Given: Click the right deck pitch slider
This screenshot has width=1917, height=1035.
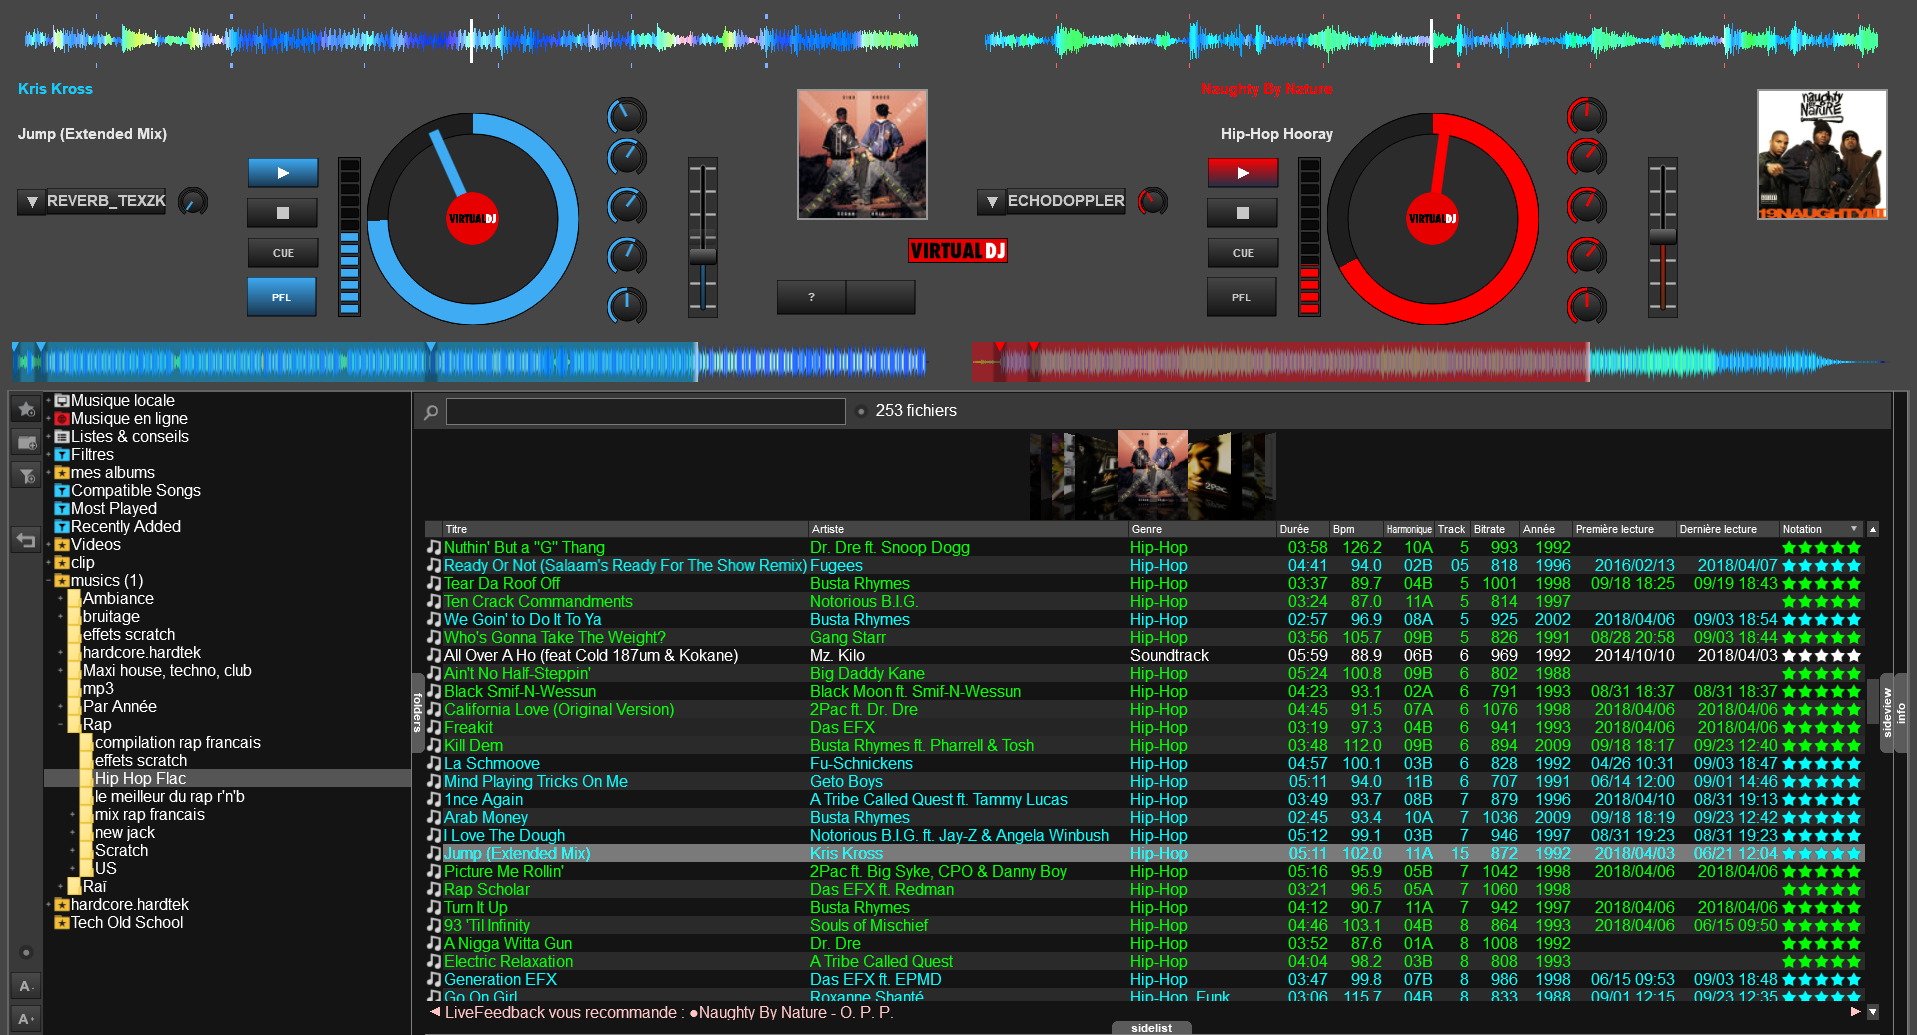Looking at the screenshot, I should (x=1662, y=237).
